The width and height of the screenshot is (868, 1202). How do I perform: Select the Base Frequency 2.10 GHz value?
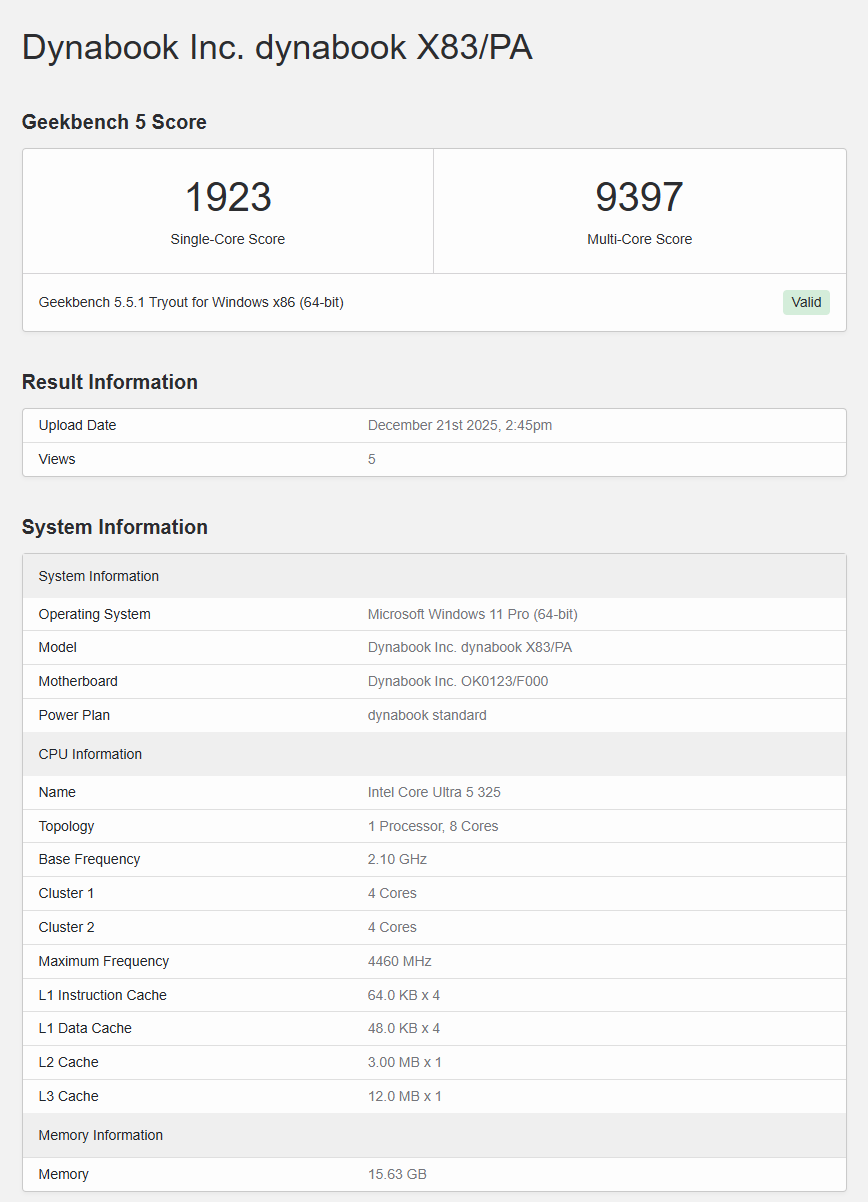tap(397, 859)
